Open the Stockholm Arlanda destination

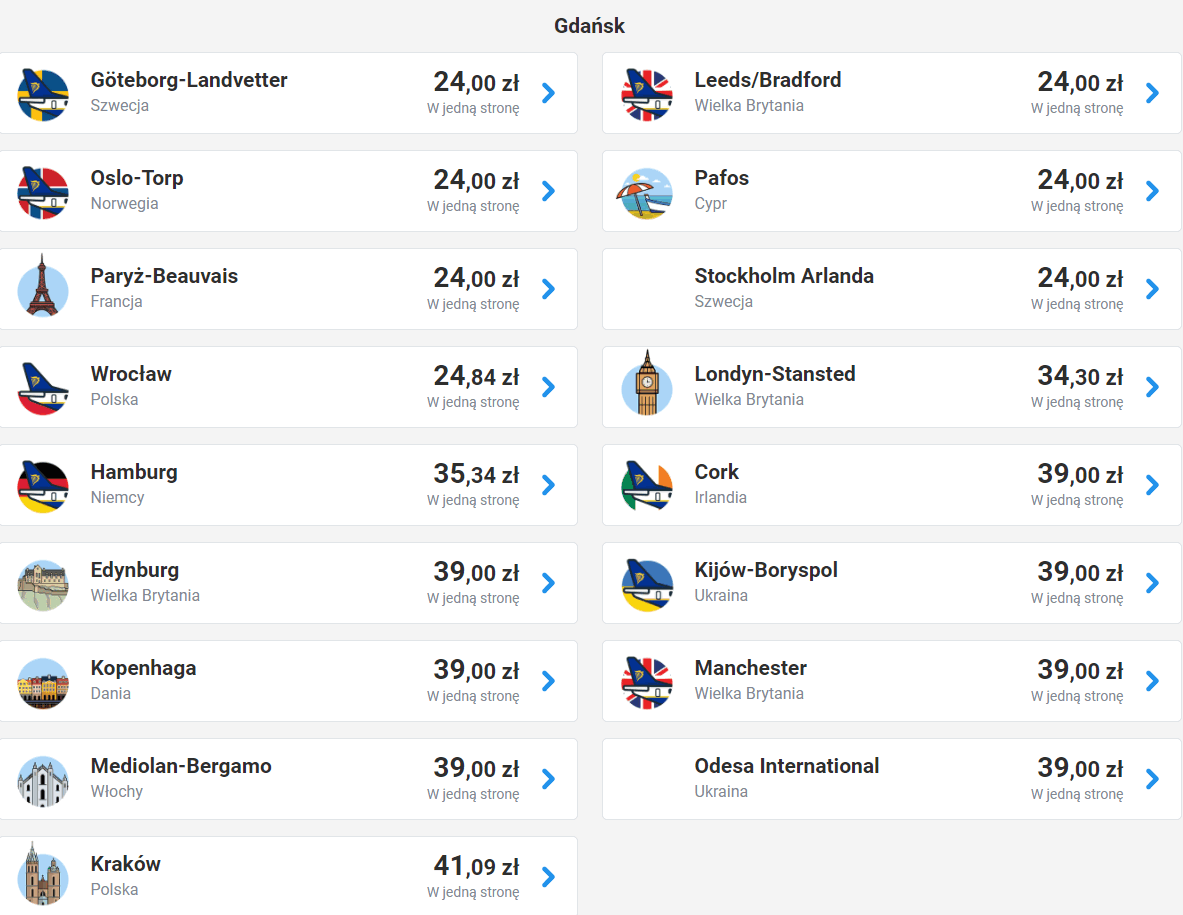[784, 276]
